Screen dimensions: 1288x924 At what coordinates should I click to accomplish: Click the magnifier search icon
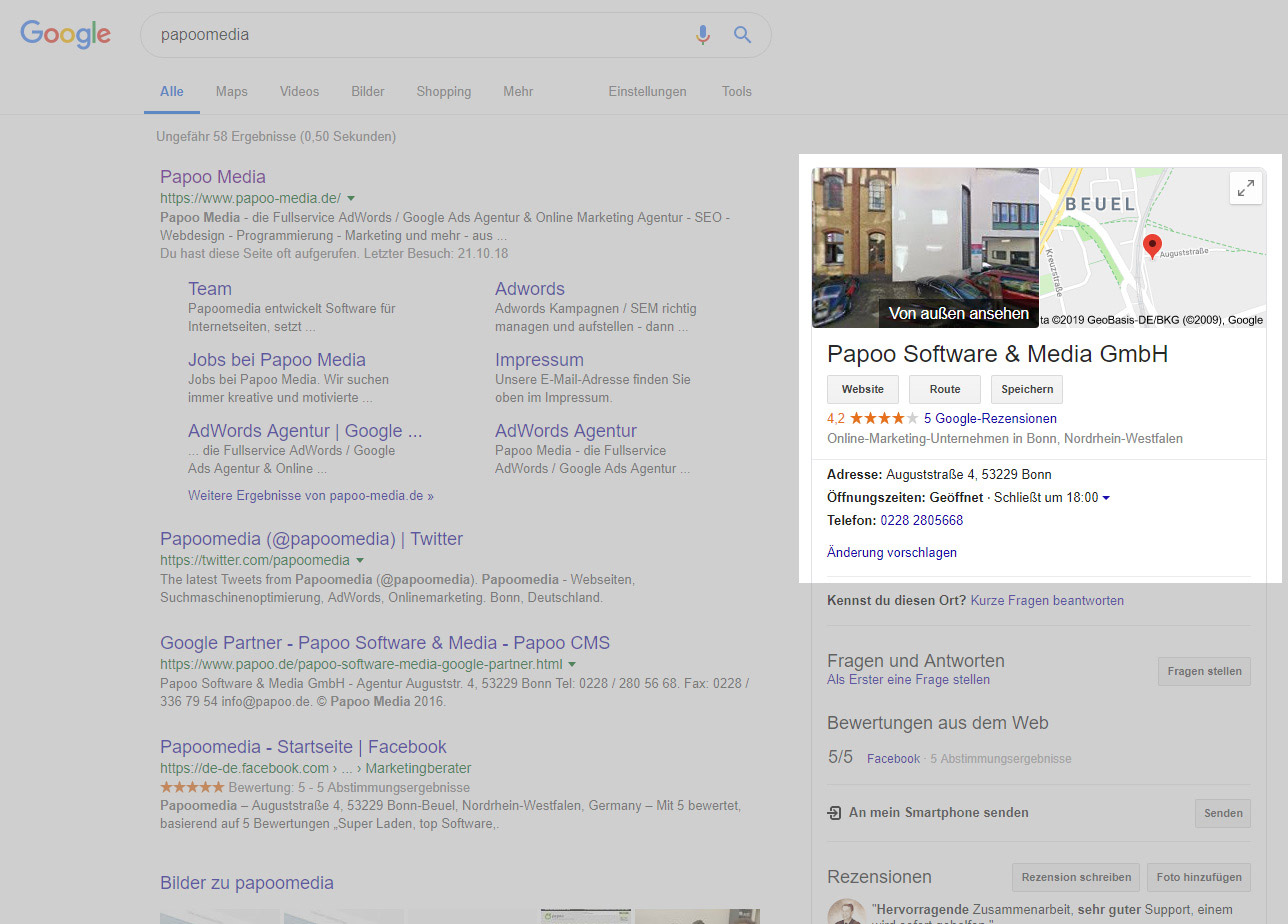tap(742, 35)
